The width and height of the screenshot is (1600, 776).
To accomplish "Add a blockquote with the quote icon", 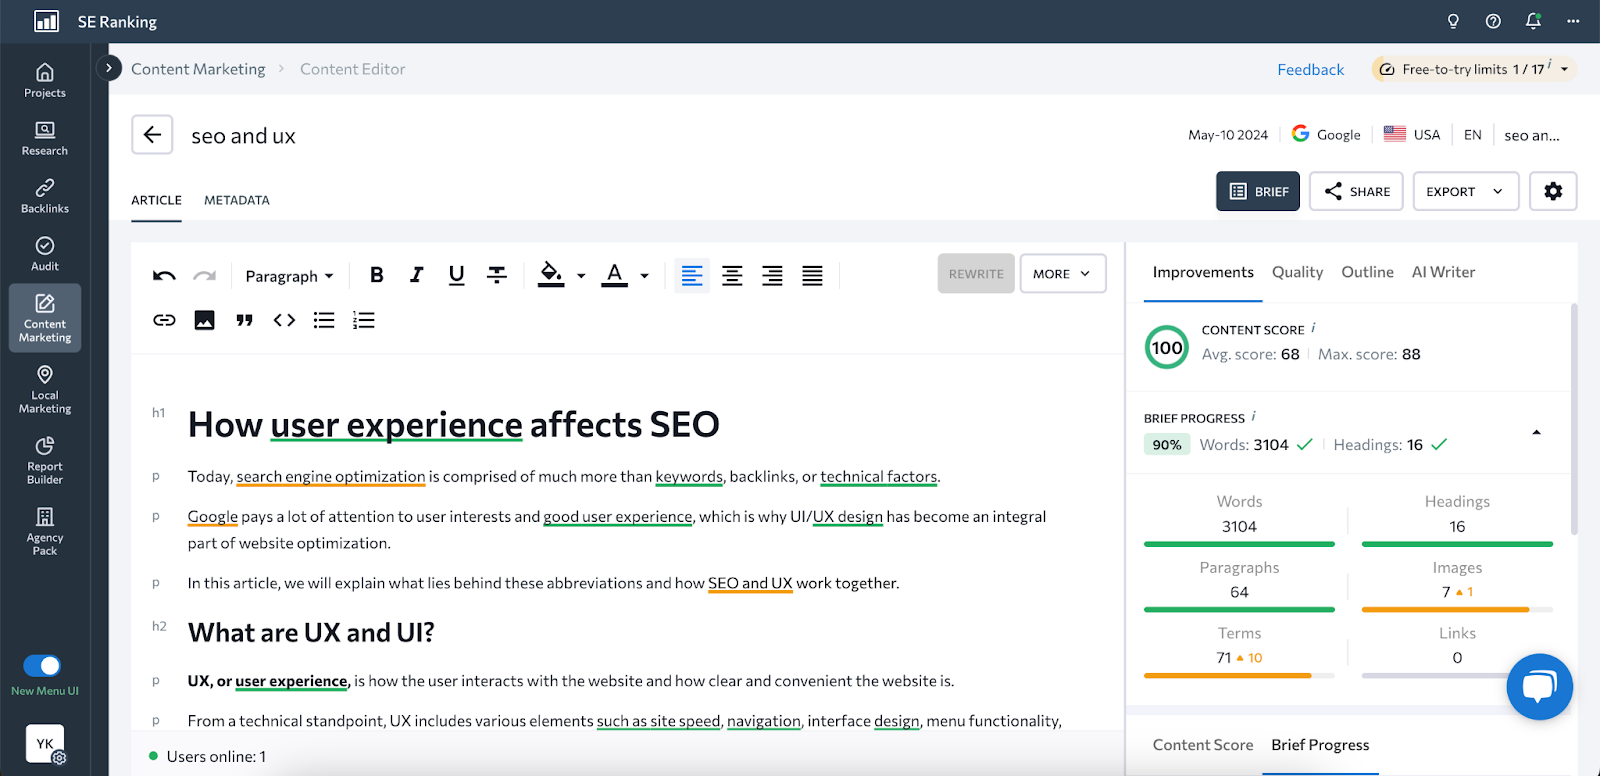I will click(x=244, y=320).
